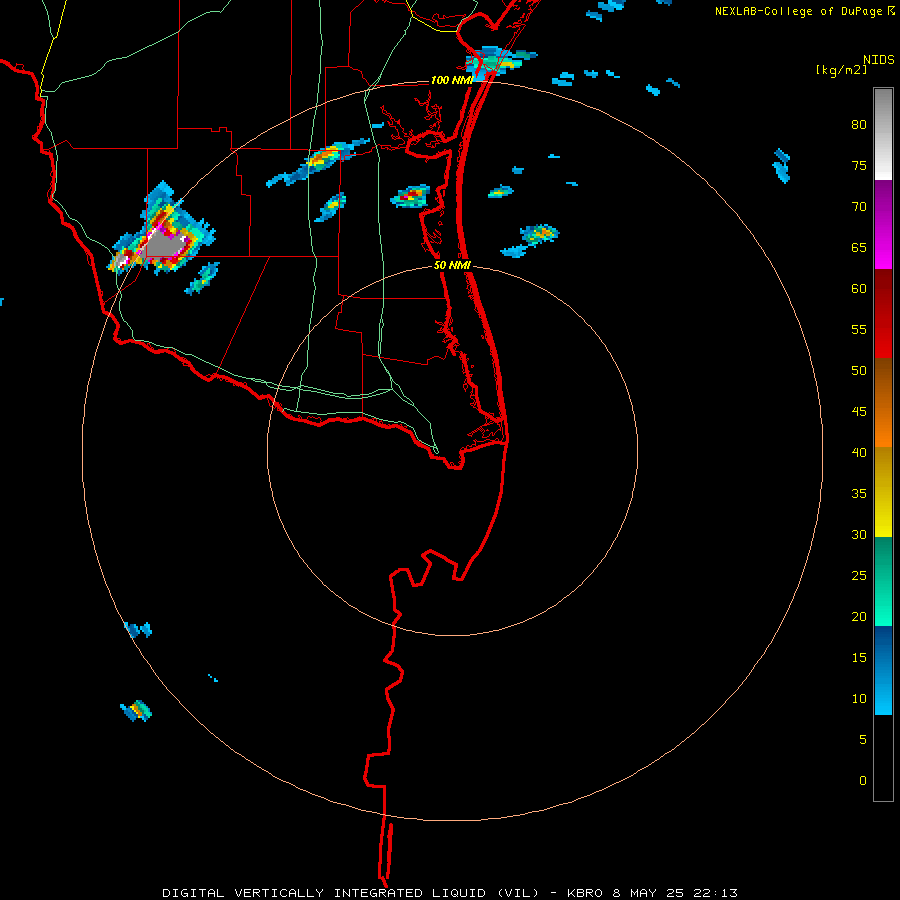This screenshot has width=900, height=900.
Task: Select the 20 value on the scale
Action: click(x=859, y=616)
